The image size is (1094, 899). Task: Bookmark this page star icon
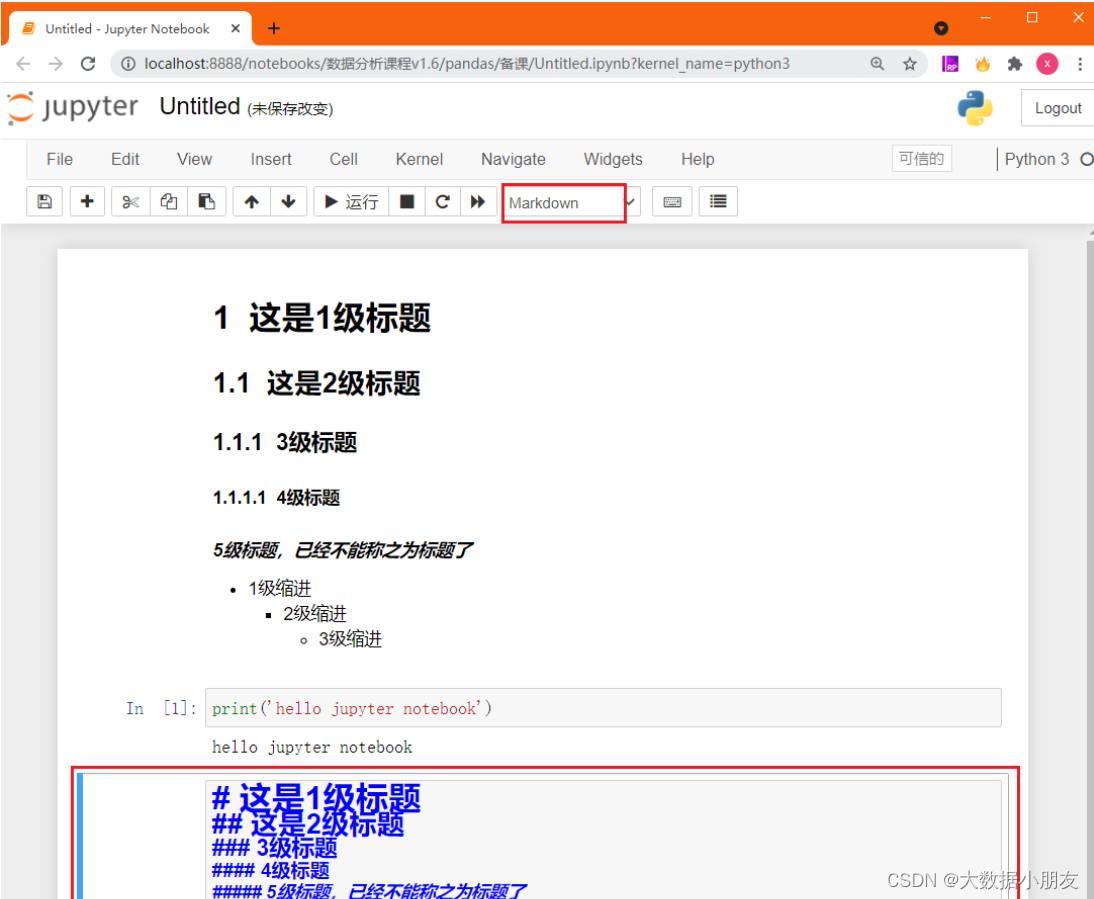tap(909, 64)
